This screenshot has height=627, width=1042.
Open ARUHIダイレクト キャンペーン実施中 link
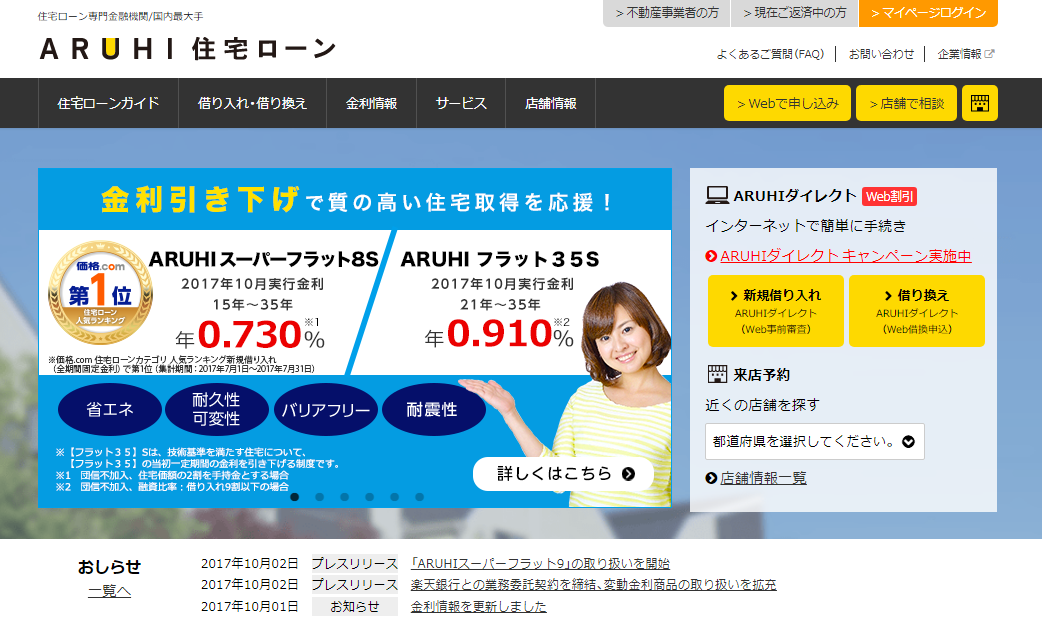point(845,256)
